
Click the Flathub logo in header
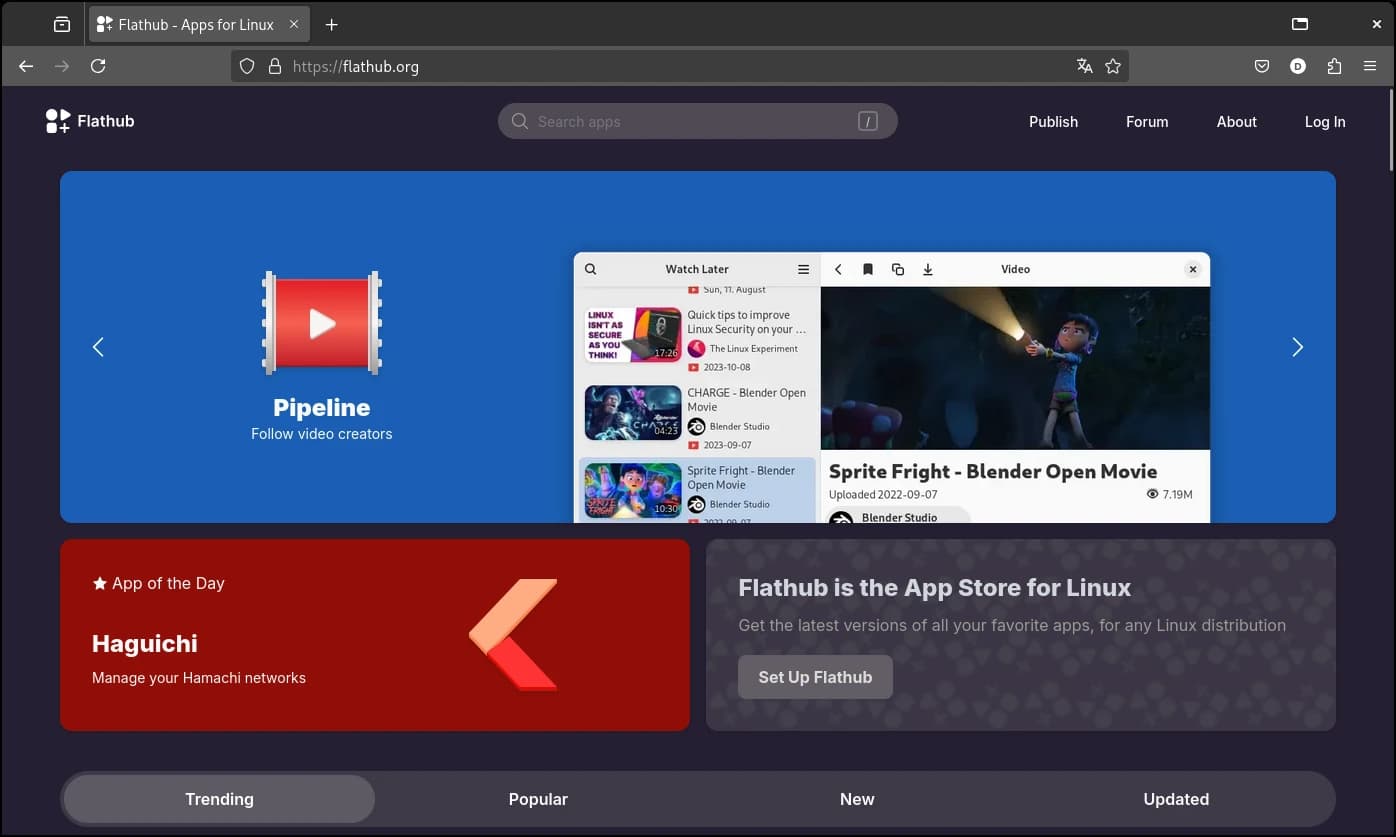(x=90, y=121)
